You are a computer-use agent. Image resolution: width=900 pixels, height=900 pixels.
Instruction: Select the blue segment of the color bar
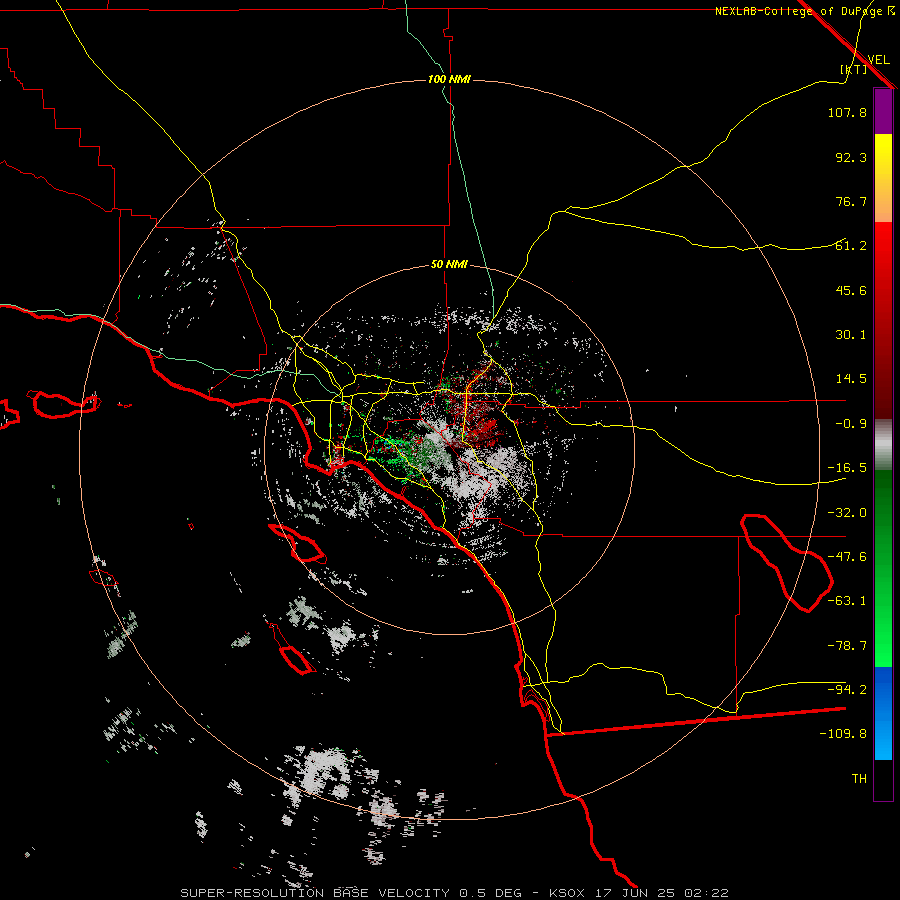point(883,713)
